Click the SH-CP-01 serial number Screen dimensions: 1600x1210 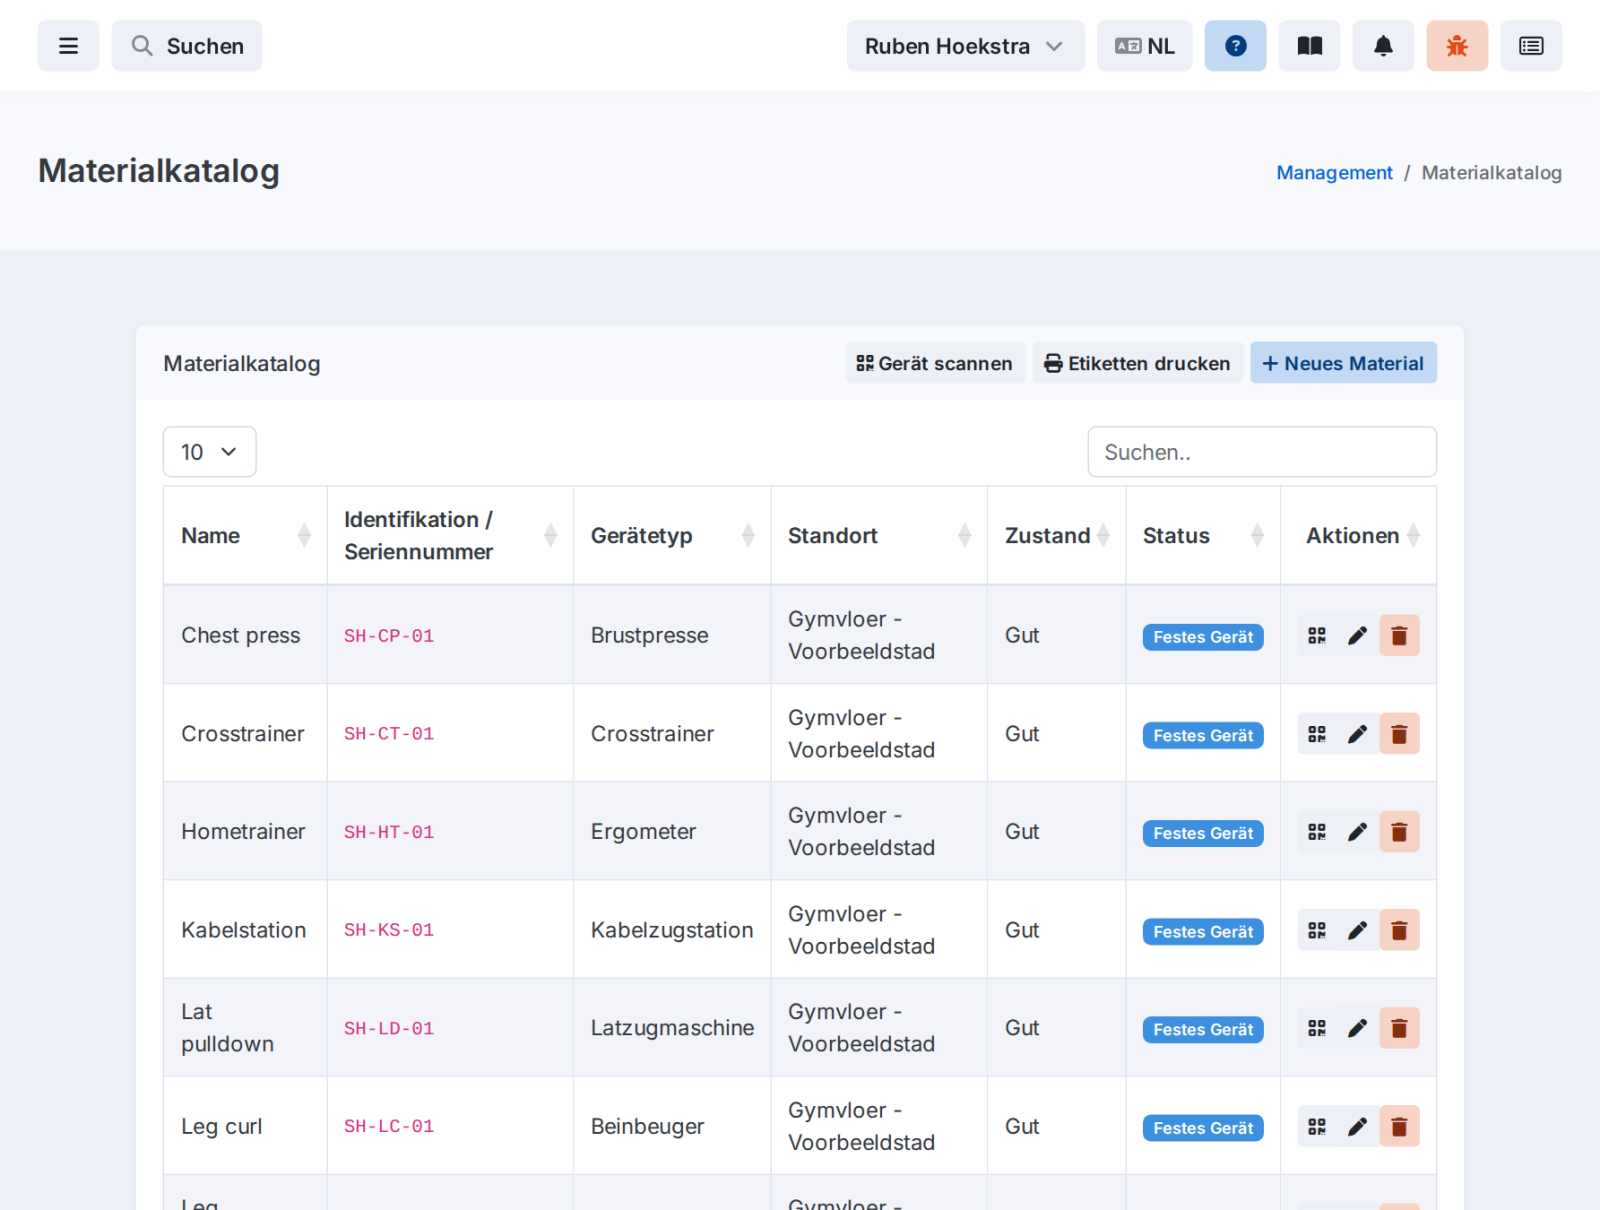pos(389,636)
